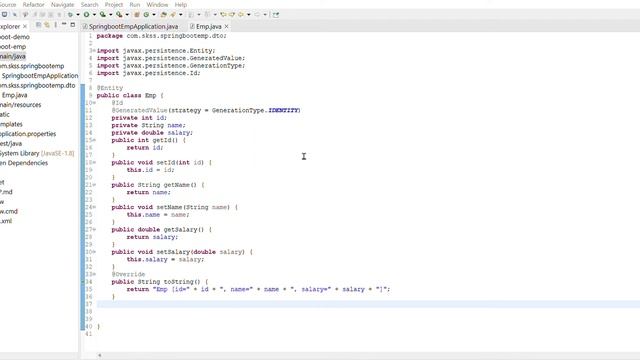640x360 pixels.
Task: Collapse the getSalary method fold marker
Action: pos(94,229)
